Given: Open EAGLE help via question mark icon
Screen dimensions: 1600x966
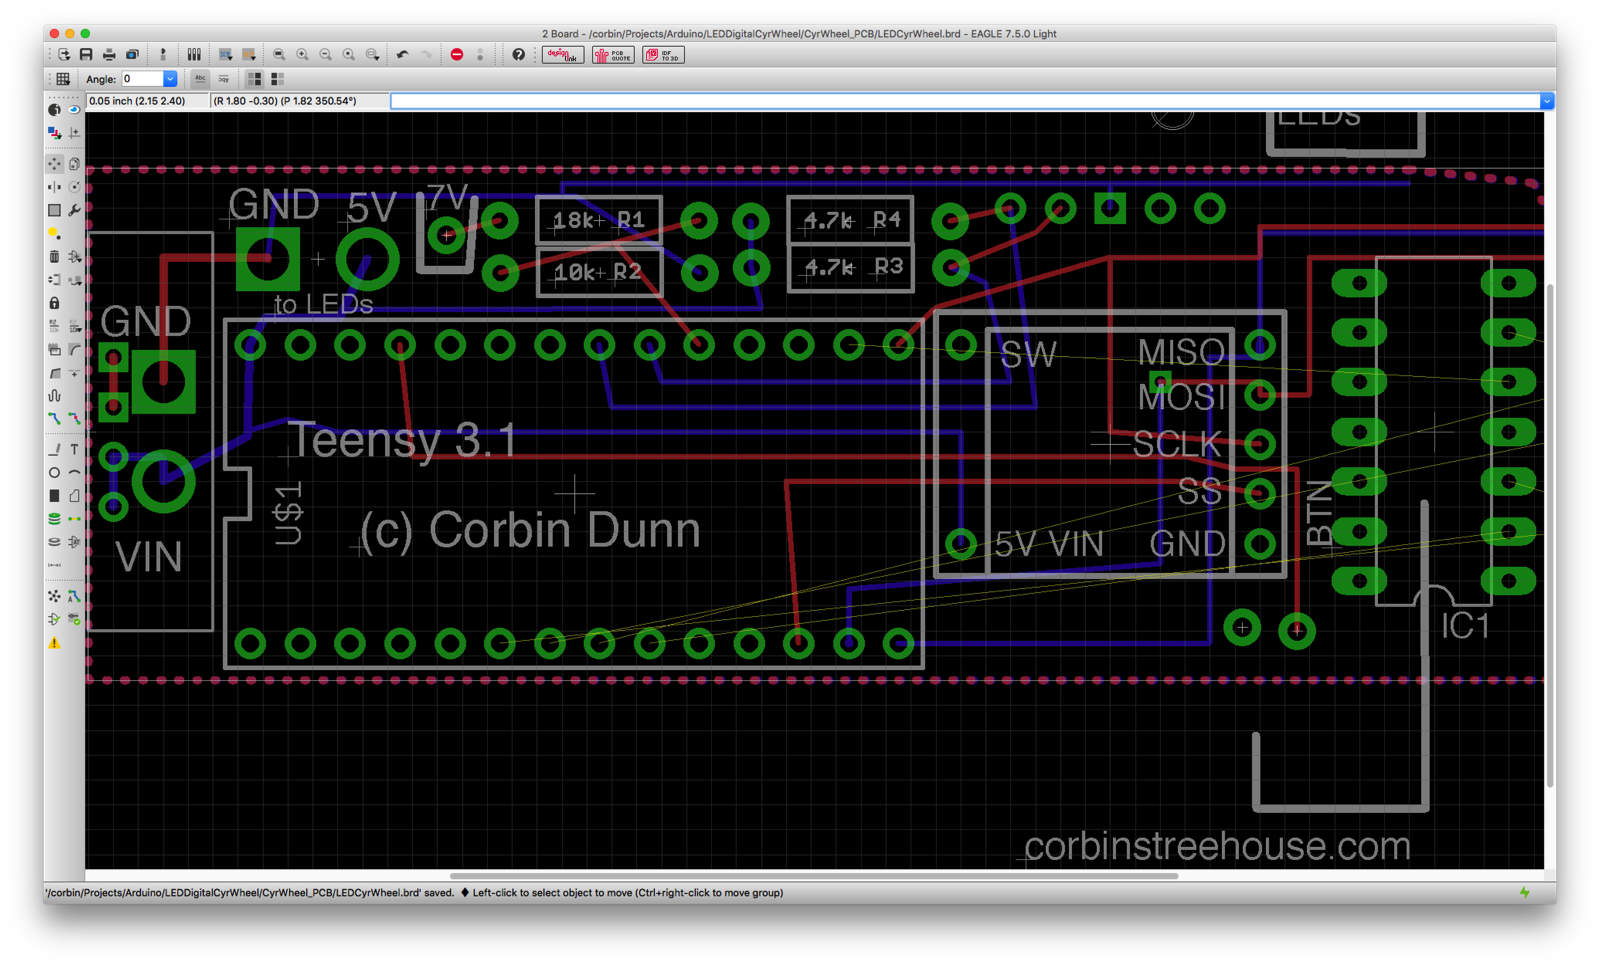Looking at the screenshot, I should pos(518,55).
